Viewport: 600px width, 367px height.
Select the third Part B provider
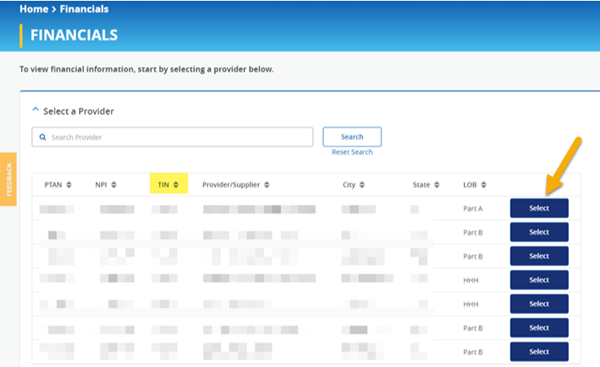[539, 328]
